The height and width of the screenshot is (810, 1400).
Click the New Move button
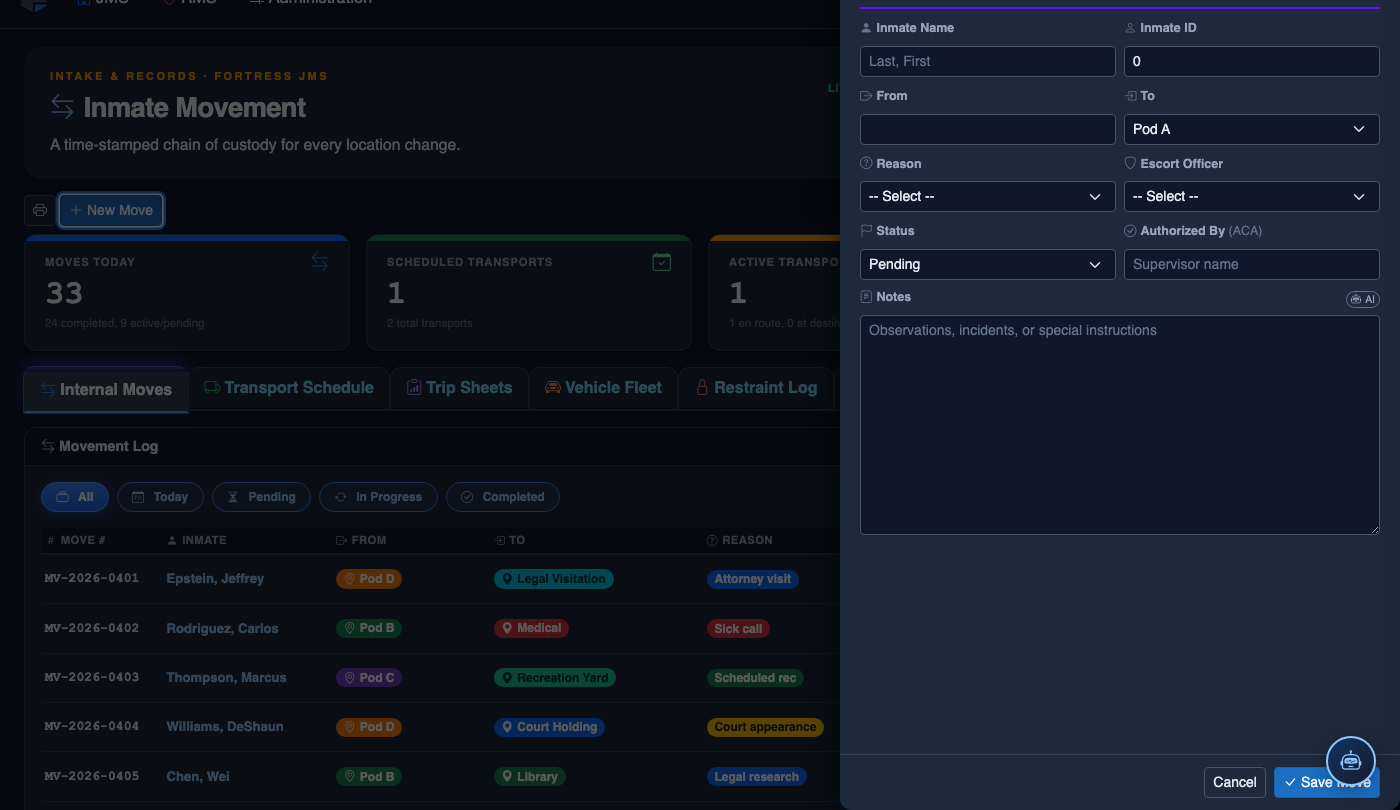(x=111, y=210)
